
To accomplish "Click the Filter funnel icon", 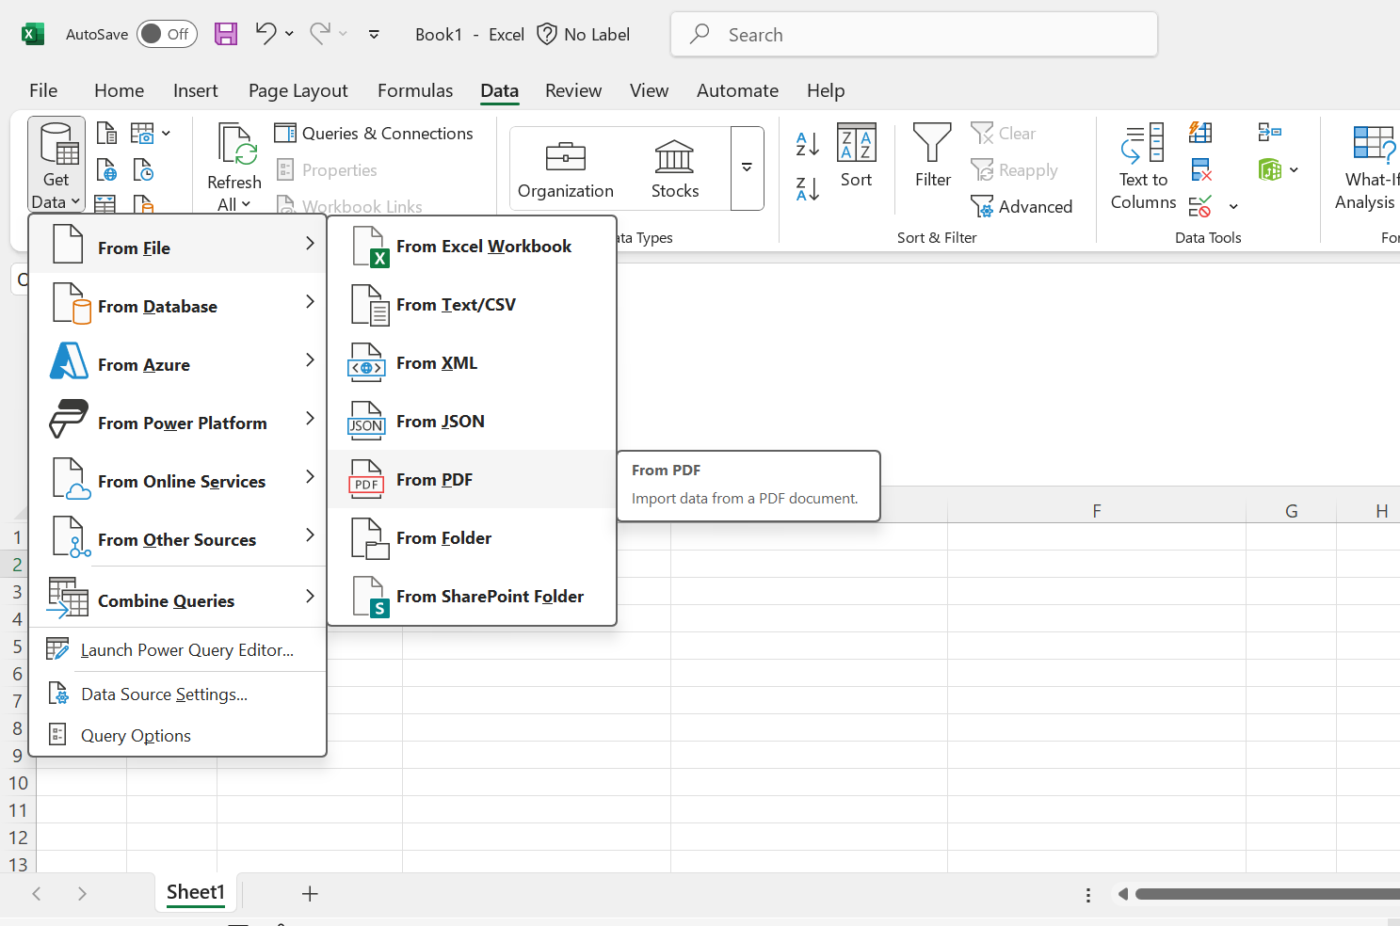I will click(932, 145).
